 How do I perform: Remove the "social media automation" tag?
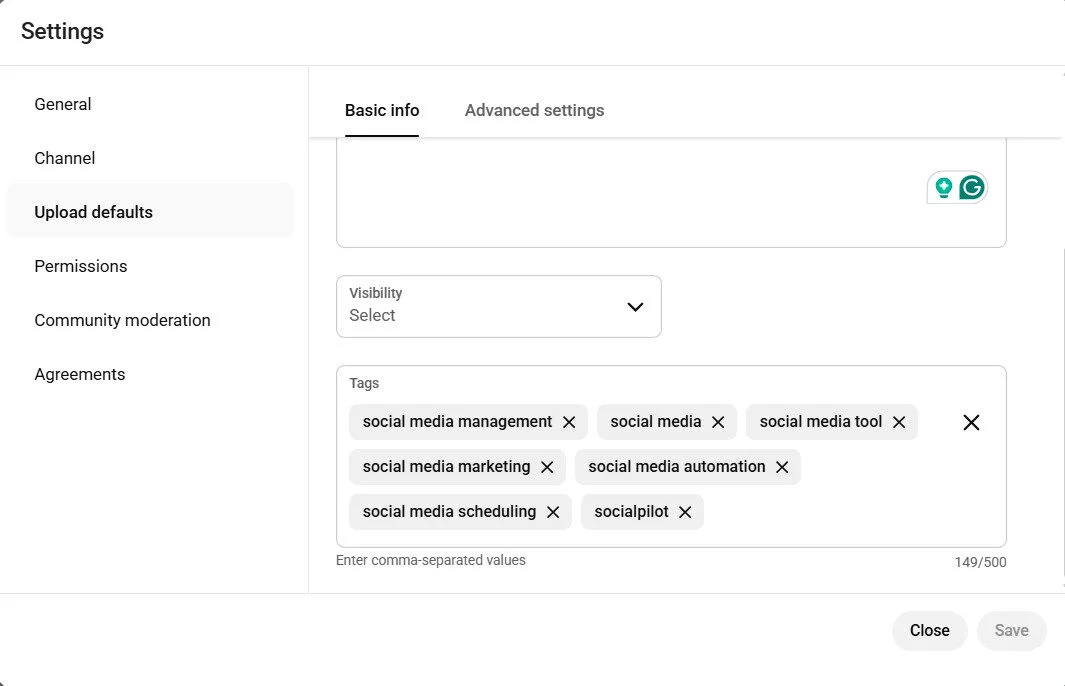(x=782, y=467)
